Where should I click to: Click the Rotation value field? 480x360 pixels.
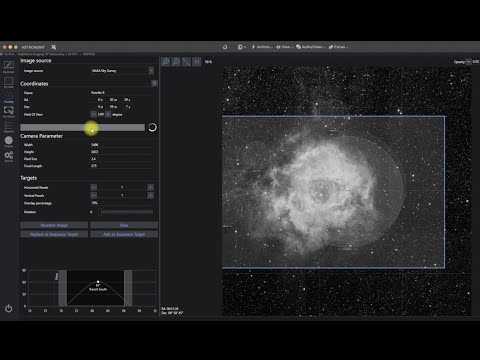[x=92, y=212]
